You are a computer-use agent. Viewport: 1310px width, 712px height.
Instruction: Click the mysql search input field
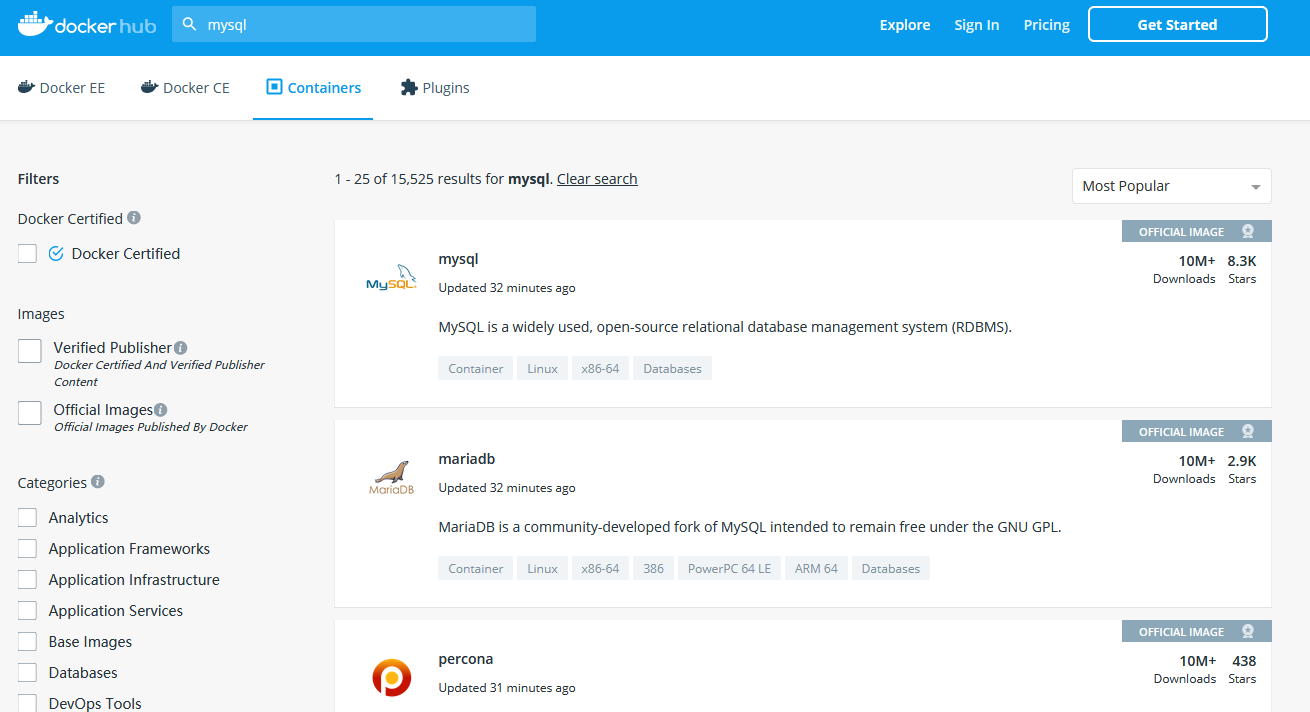354,24
